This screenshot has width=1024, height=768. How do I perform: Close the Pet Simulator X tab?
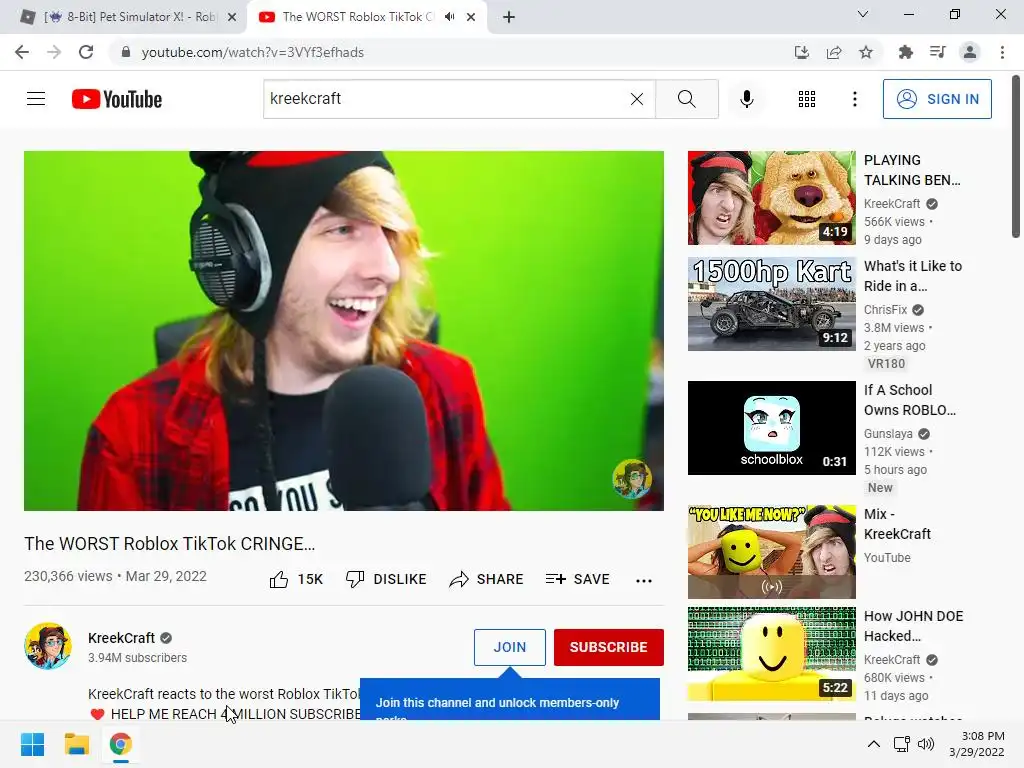point(232,17)
